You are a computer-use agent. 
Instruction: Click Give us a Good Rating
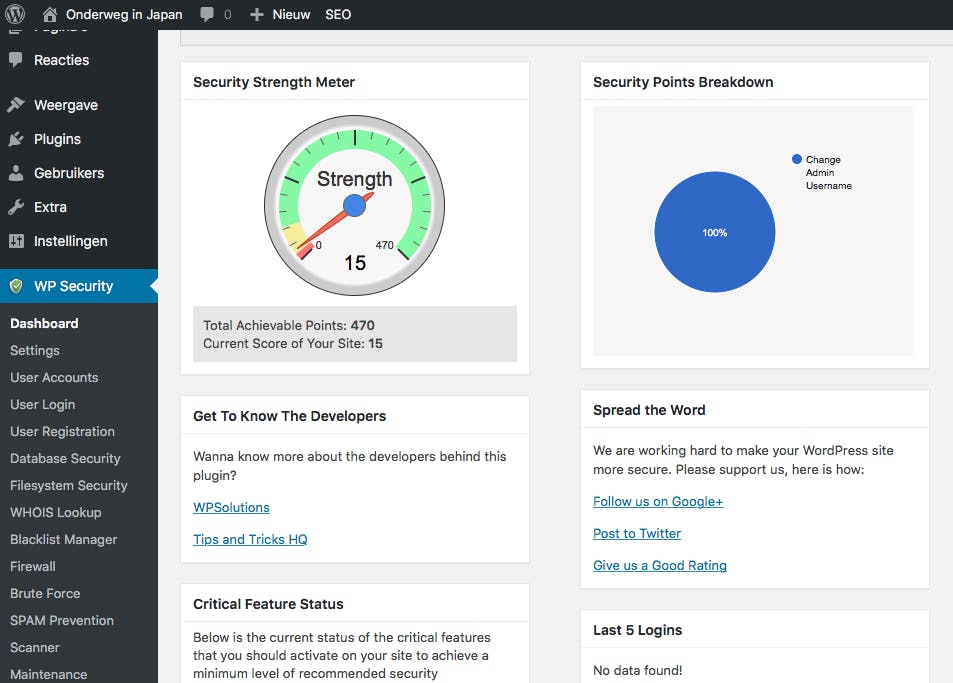point(660,565)
